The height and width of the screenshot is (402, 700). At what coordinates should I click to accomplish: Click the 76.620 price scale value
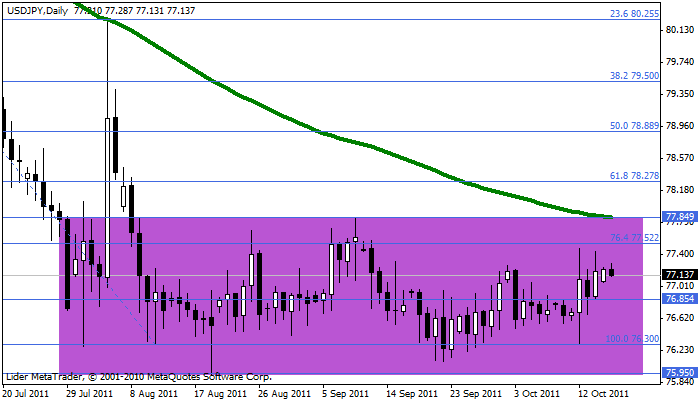[680, 318]
